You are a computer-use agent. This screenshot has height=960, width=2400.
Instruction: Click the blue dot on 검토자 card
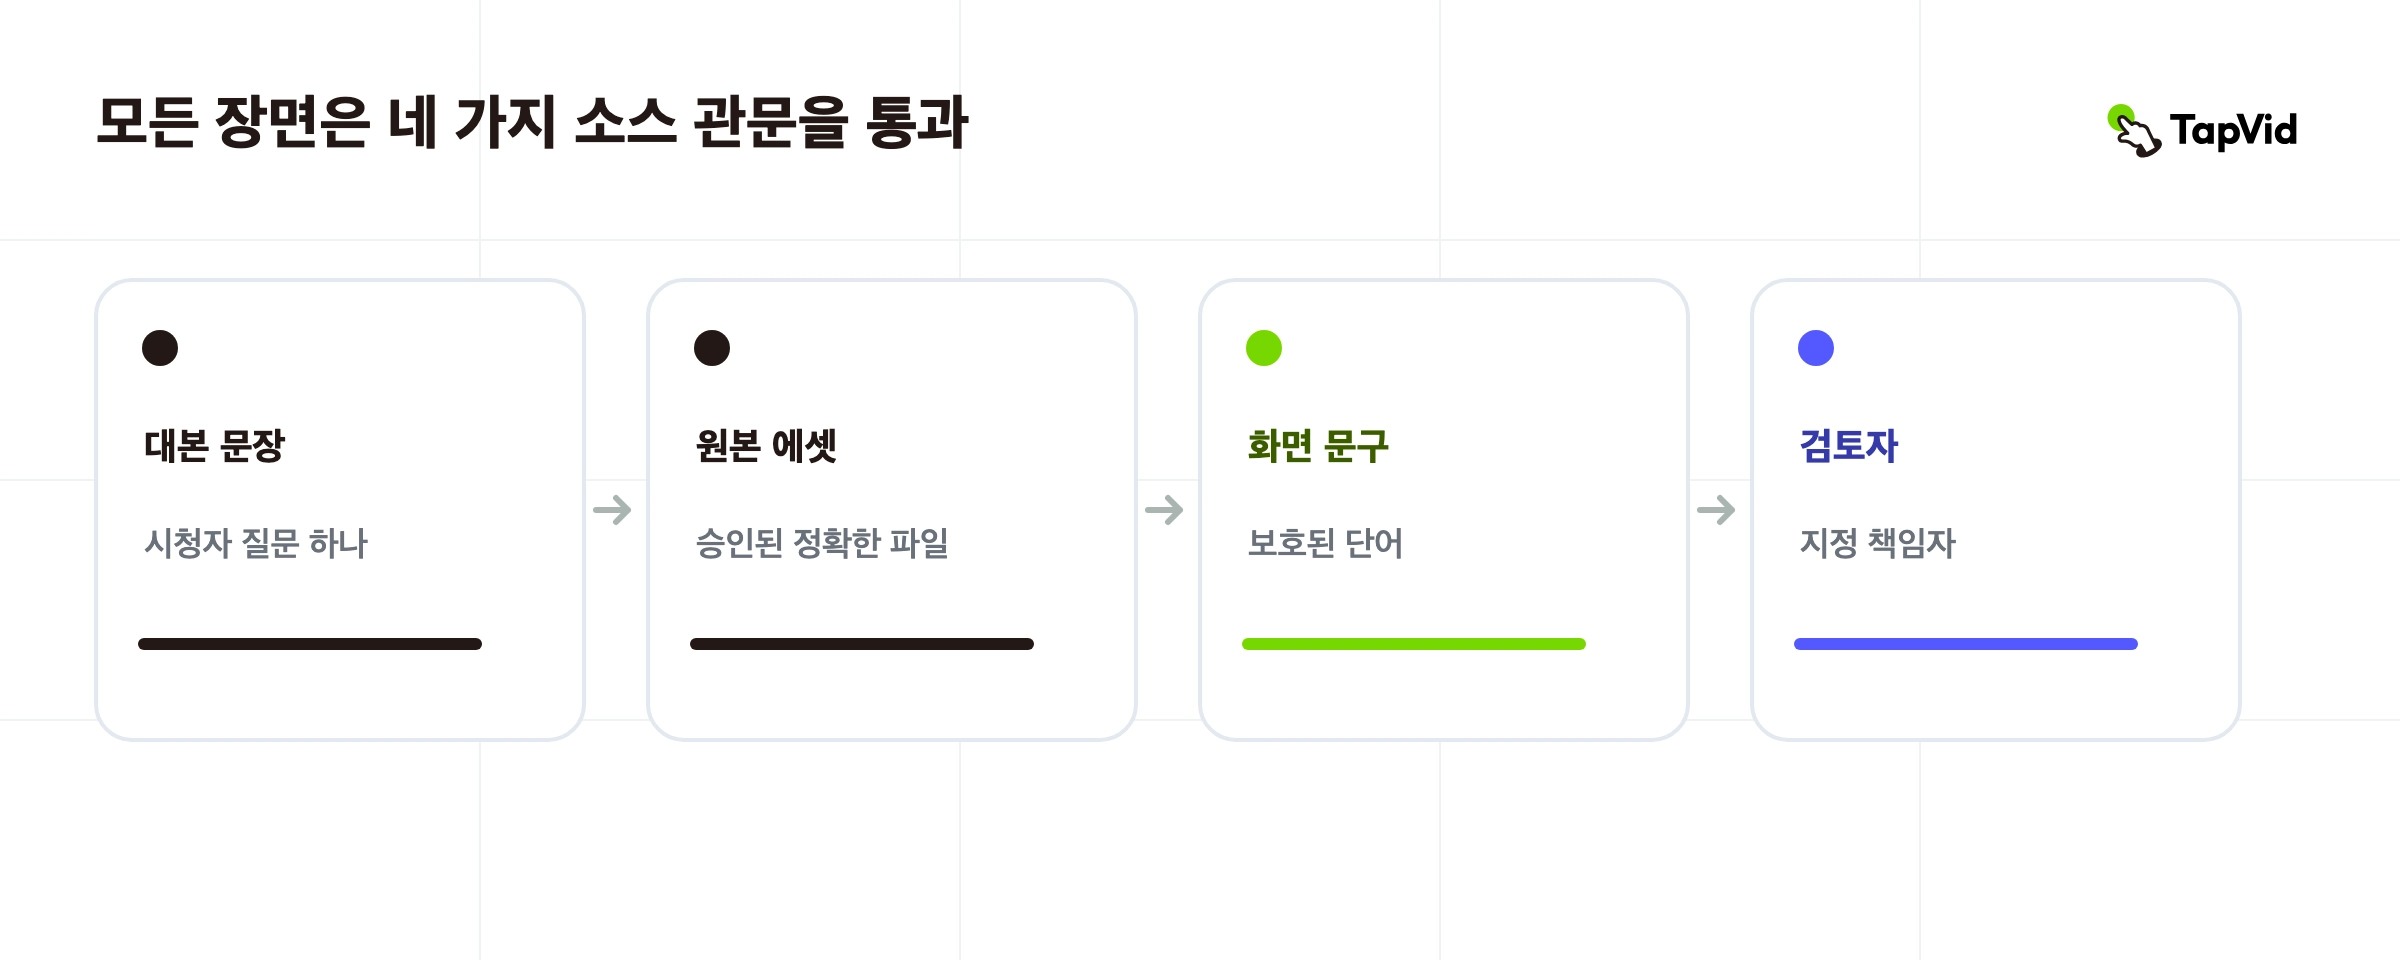point(1816,348)
